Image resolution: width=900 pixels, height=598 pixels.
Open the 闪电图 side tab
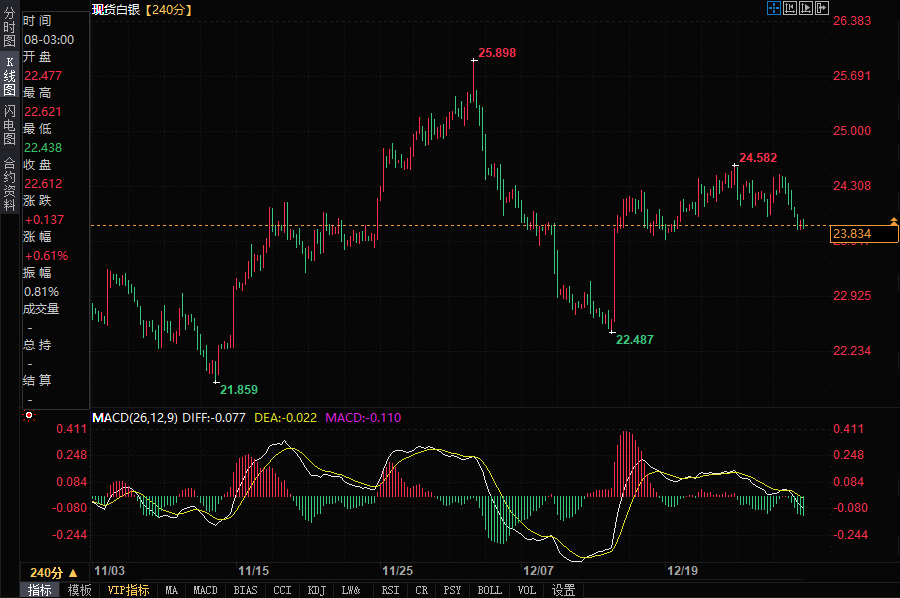(x=9, y=125)
